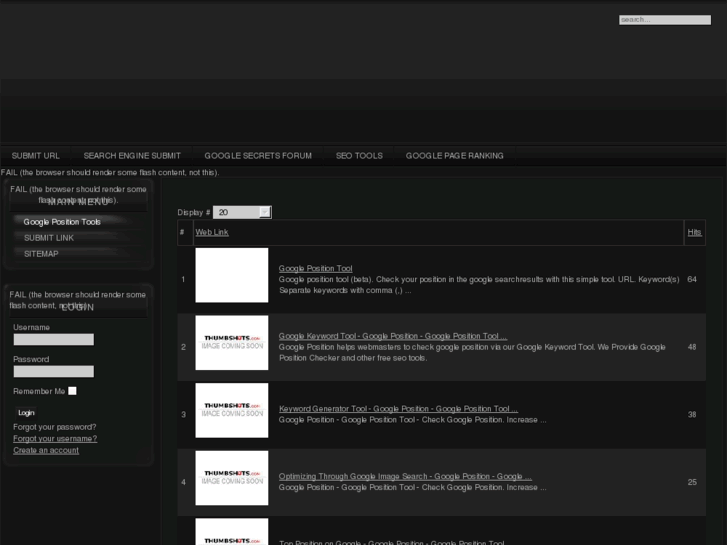727x545 pixels.
Task: Open Google Position Tool link
Action: 315,269
